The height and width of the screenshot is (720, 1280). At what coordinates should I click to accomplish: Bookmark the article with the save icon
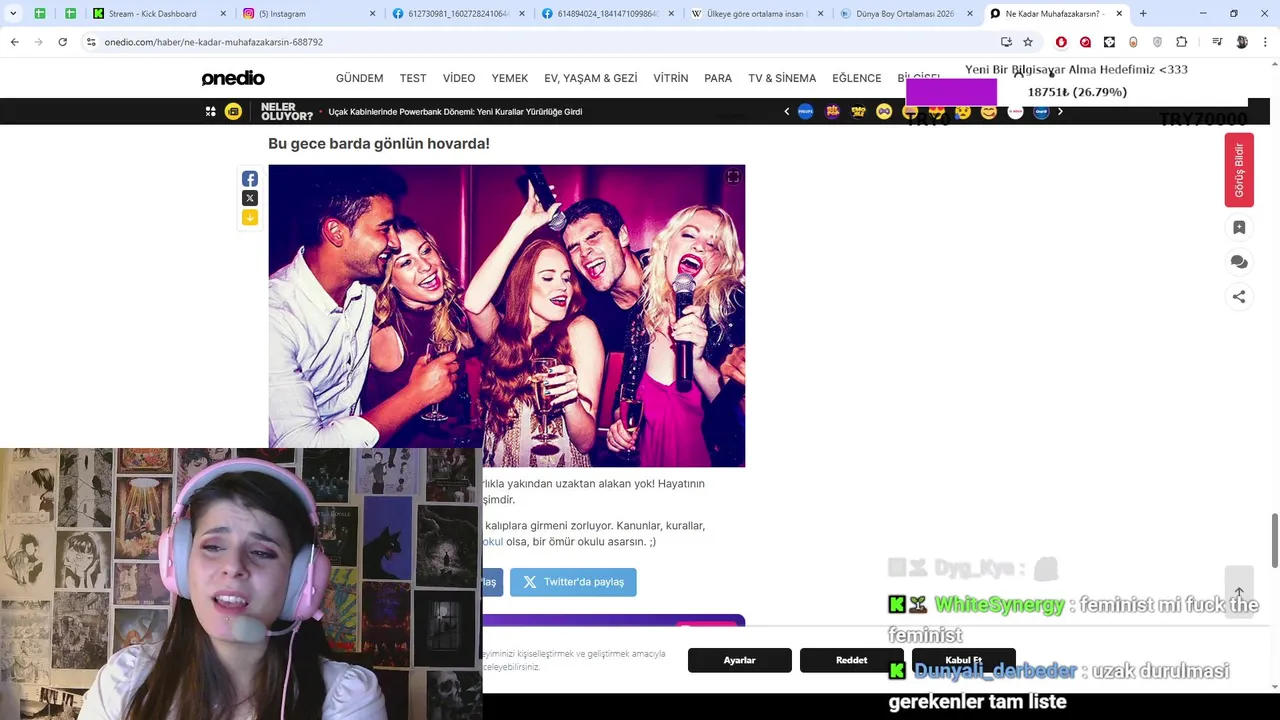click(1239, 228)
